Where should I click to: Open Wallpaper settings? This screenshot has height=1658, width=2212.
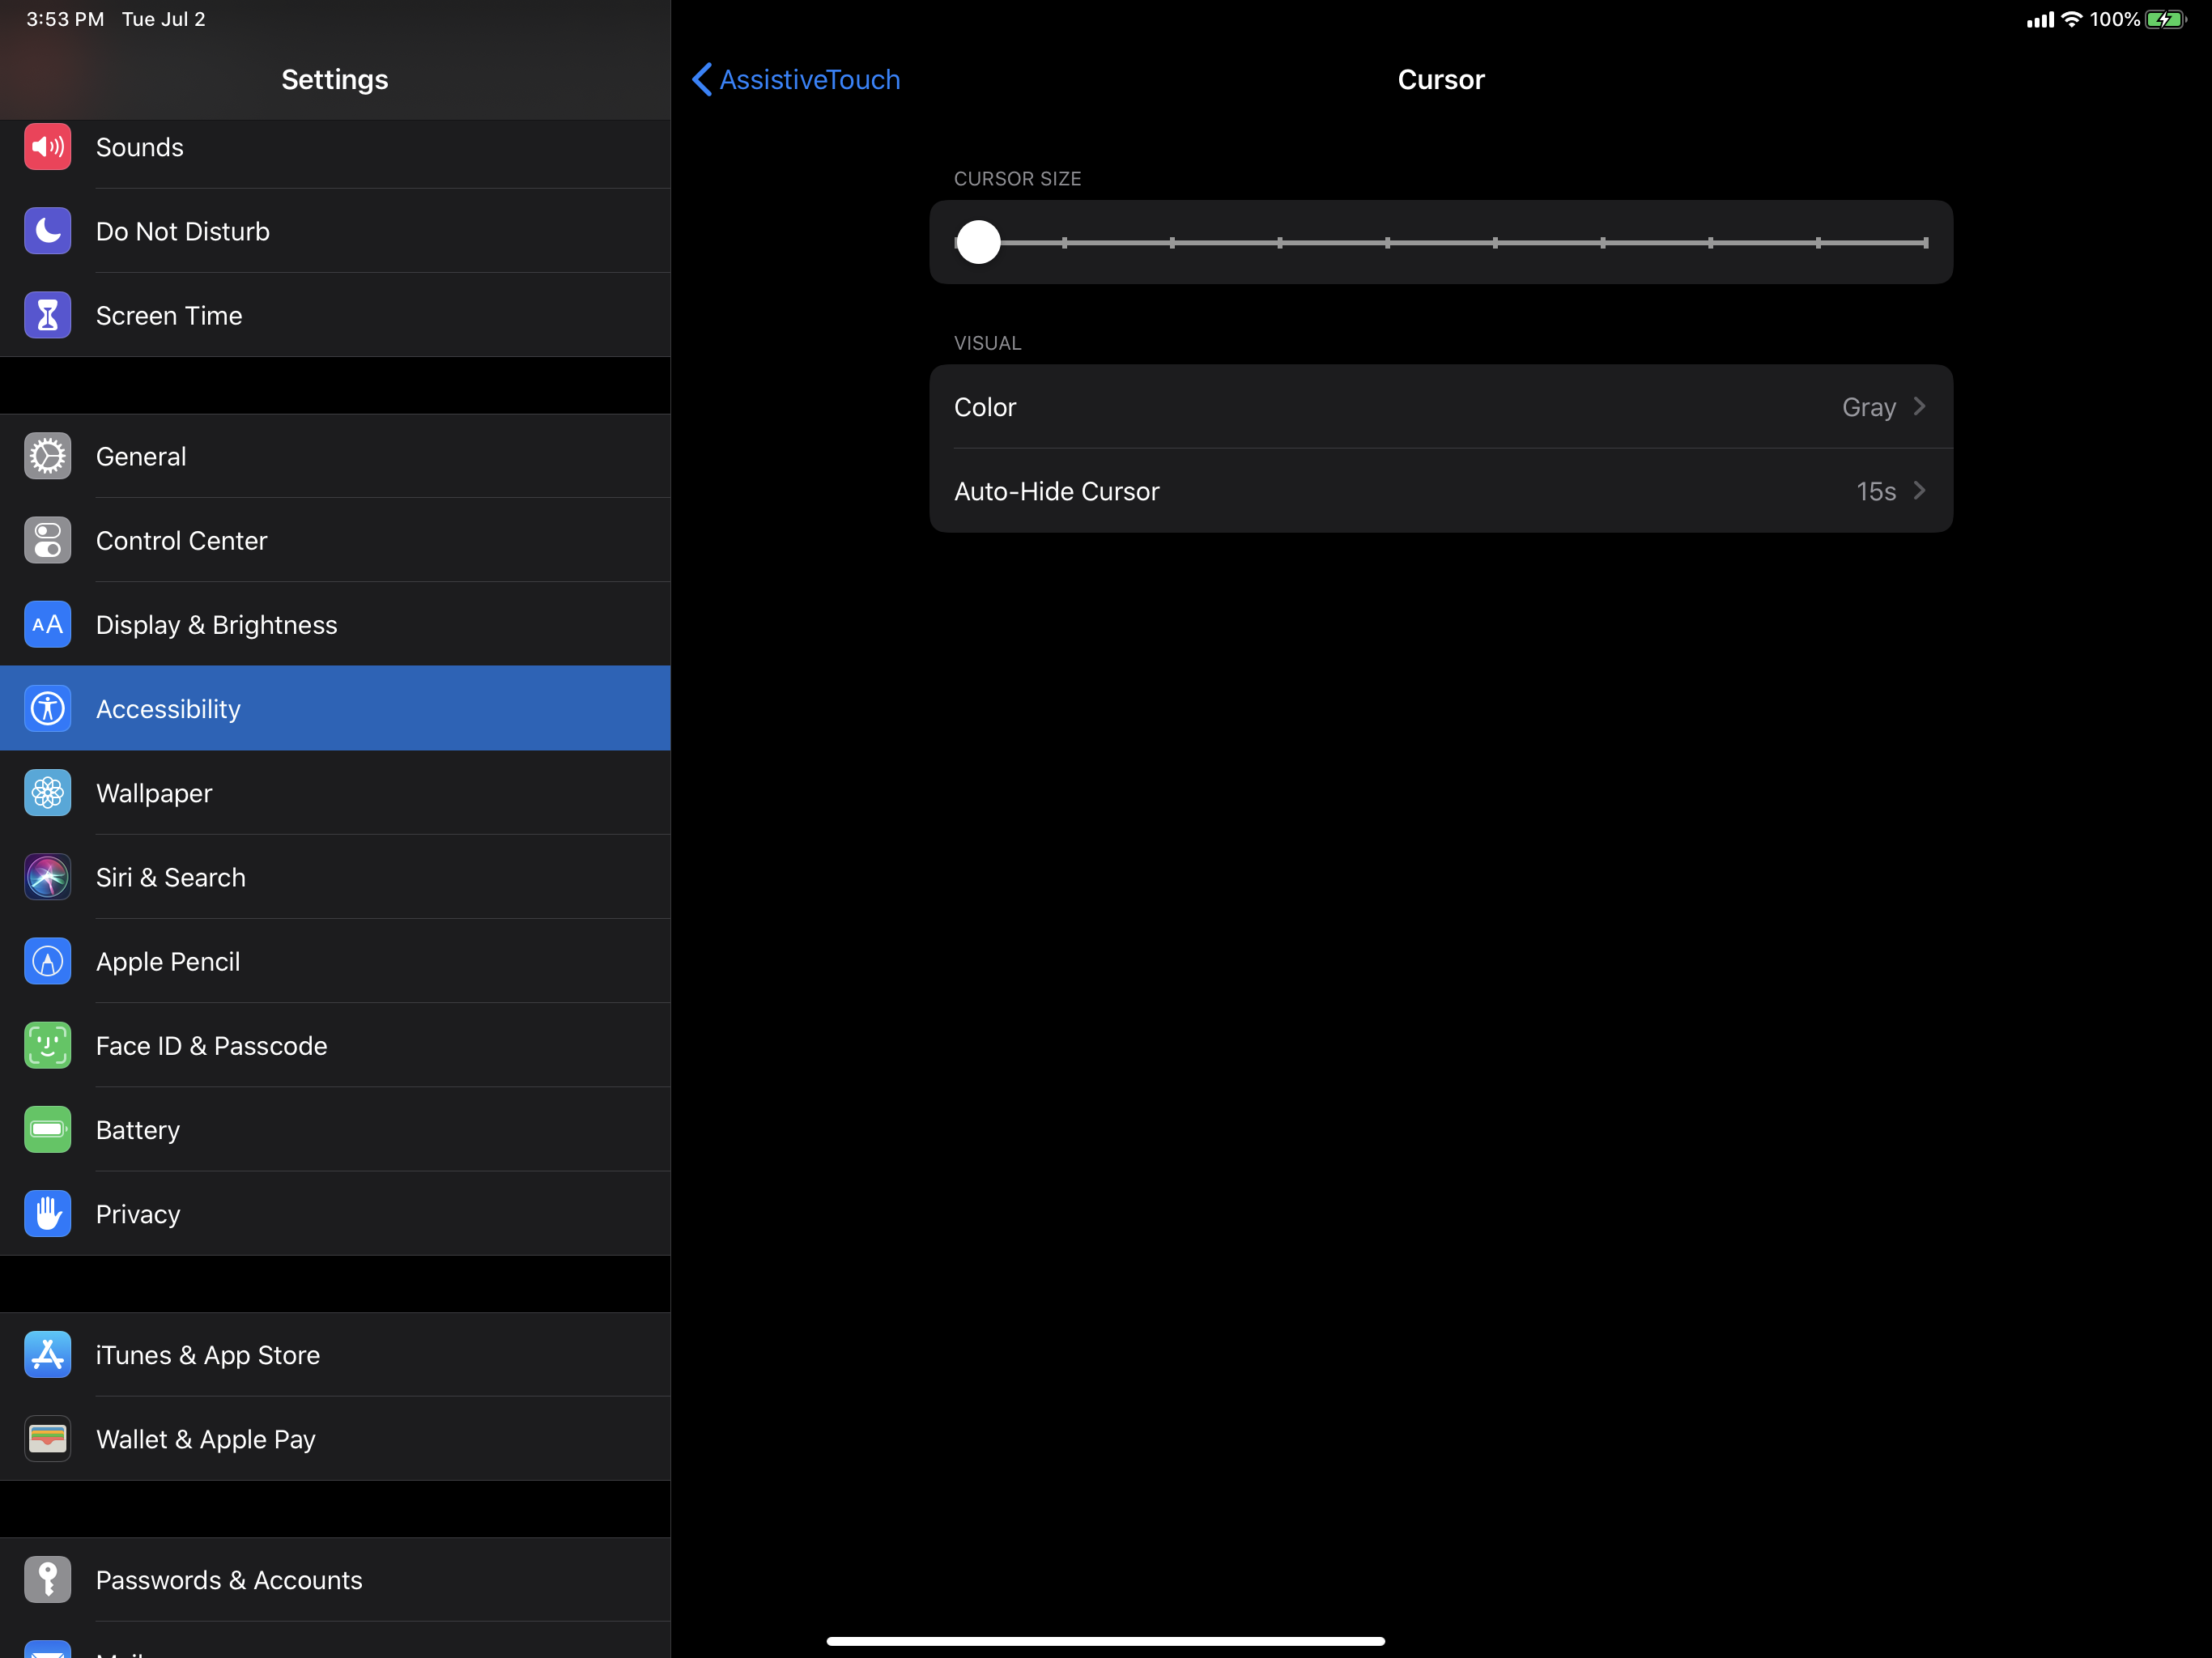(x=335, y=793)
